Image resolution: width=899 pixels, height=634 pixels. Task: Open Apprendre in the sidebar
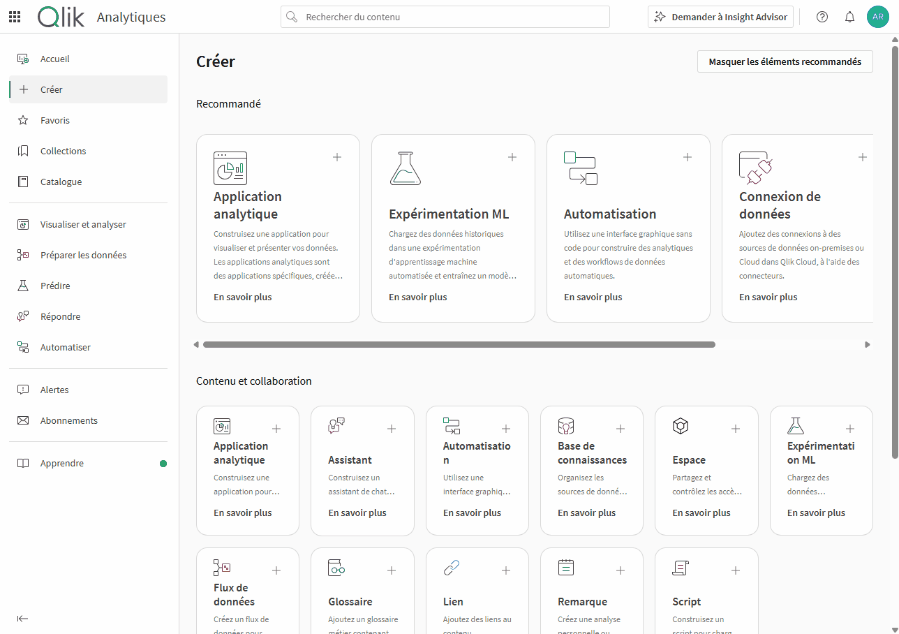click(62, 463)
